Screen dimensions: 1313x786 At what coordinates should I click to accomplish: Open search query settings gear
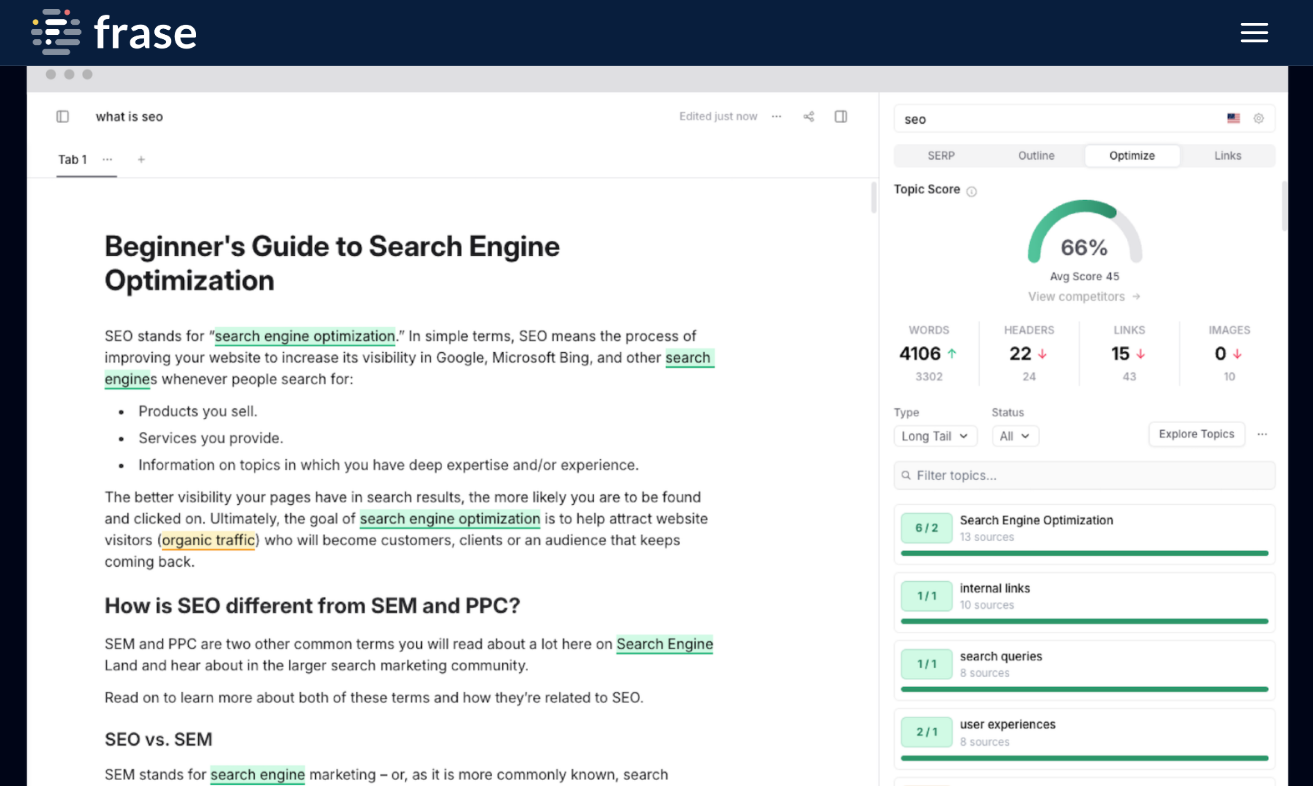(1258, 118)
